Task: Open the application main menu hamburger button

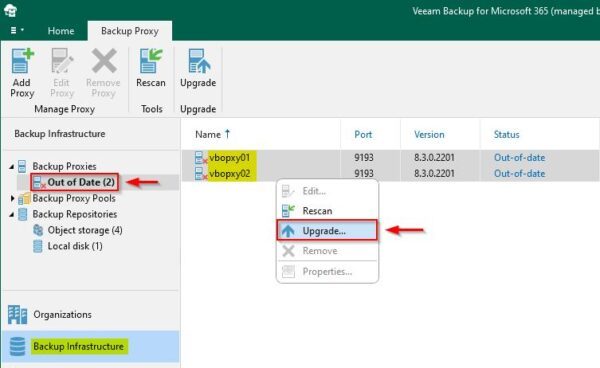Action: click(16, 30)
